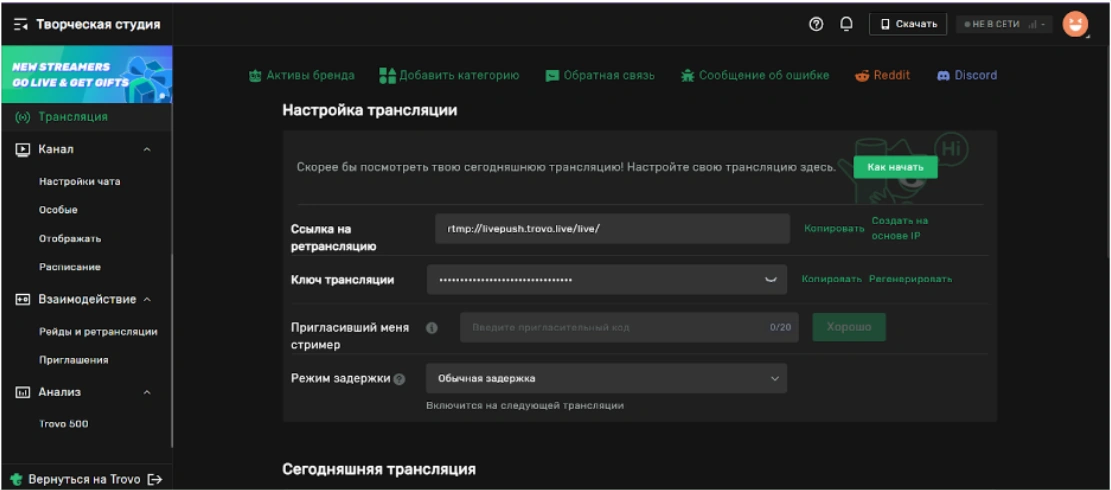This screenshot has width=1111, height=490.
Task: Open the user avatar menu
Action: point(1076,24)
